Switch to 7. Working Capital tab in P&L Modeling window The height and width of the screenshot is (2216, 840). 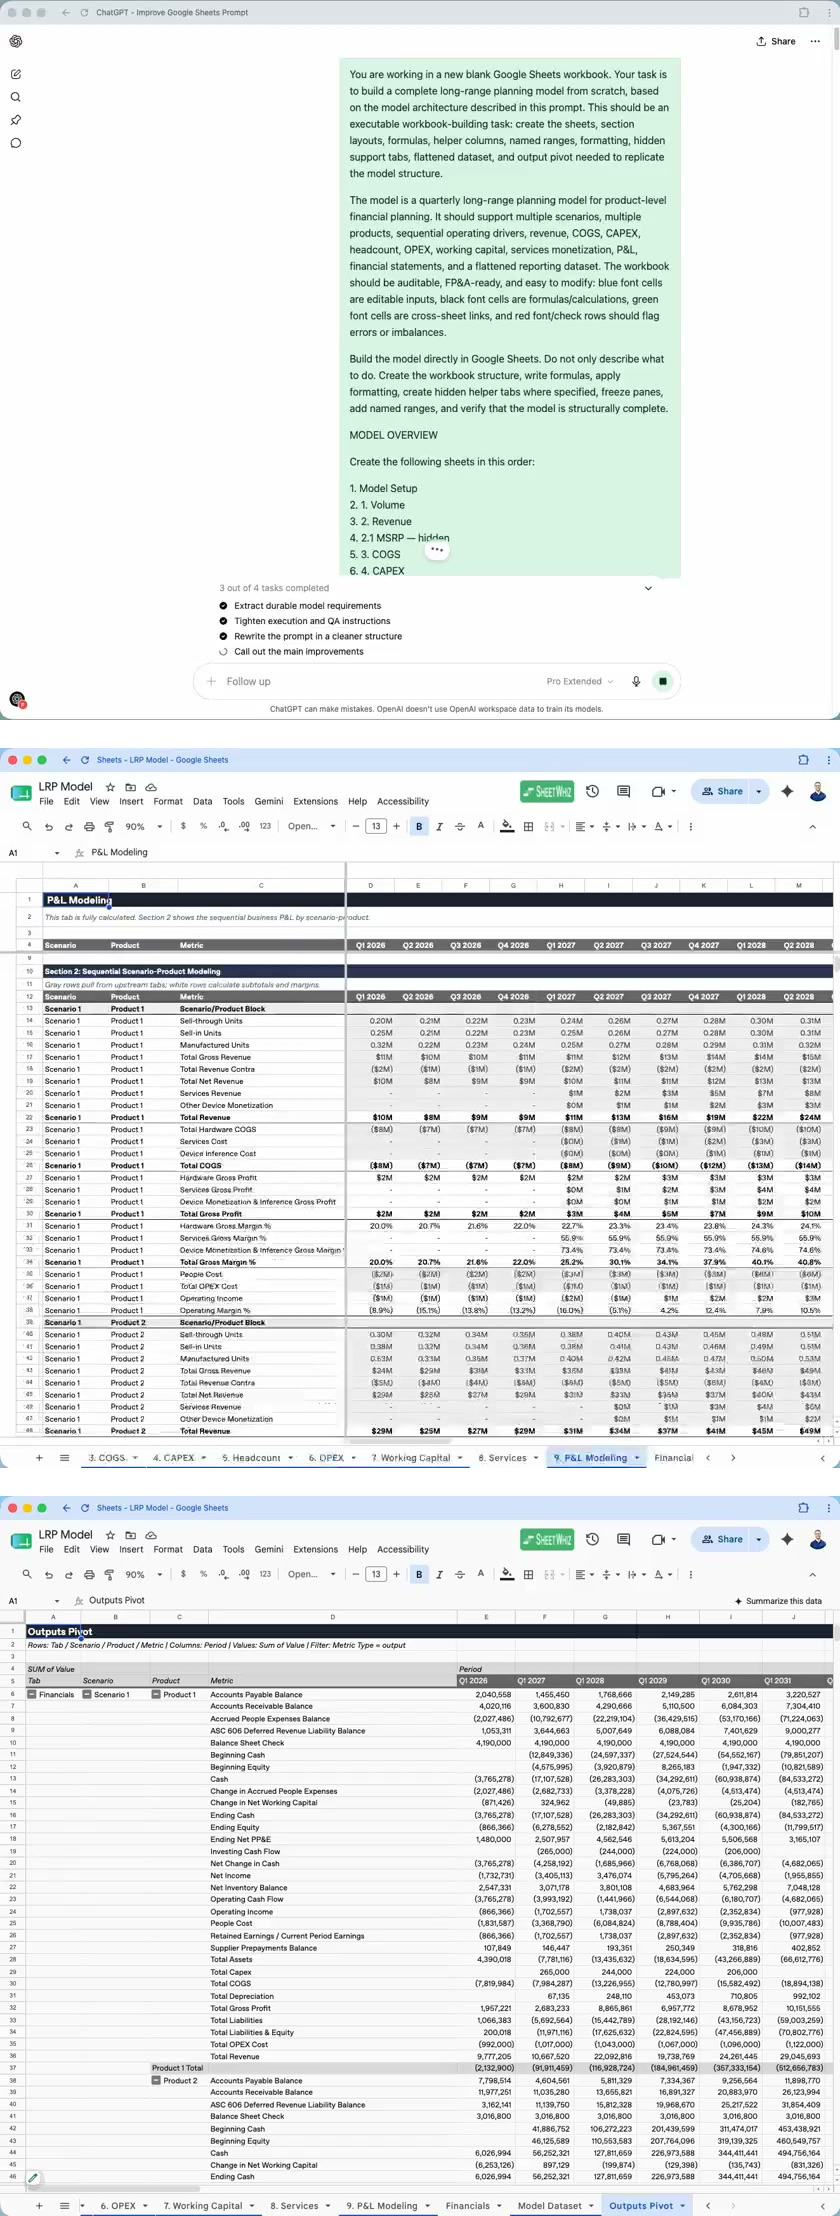click(411, 1457)
